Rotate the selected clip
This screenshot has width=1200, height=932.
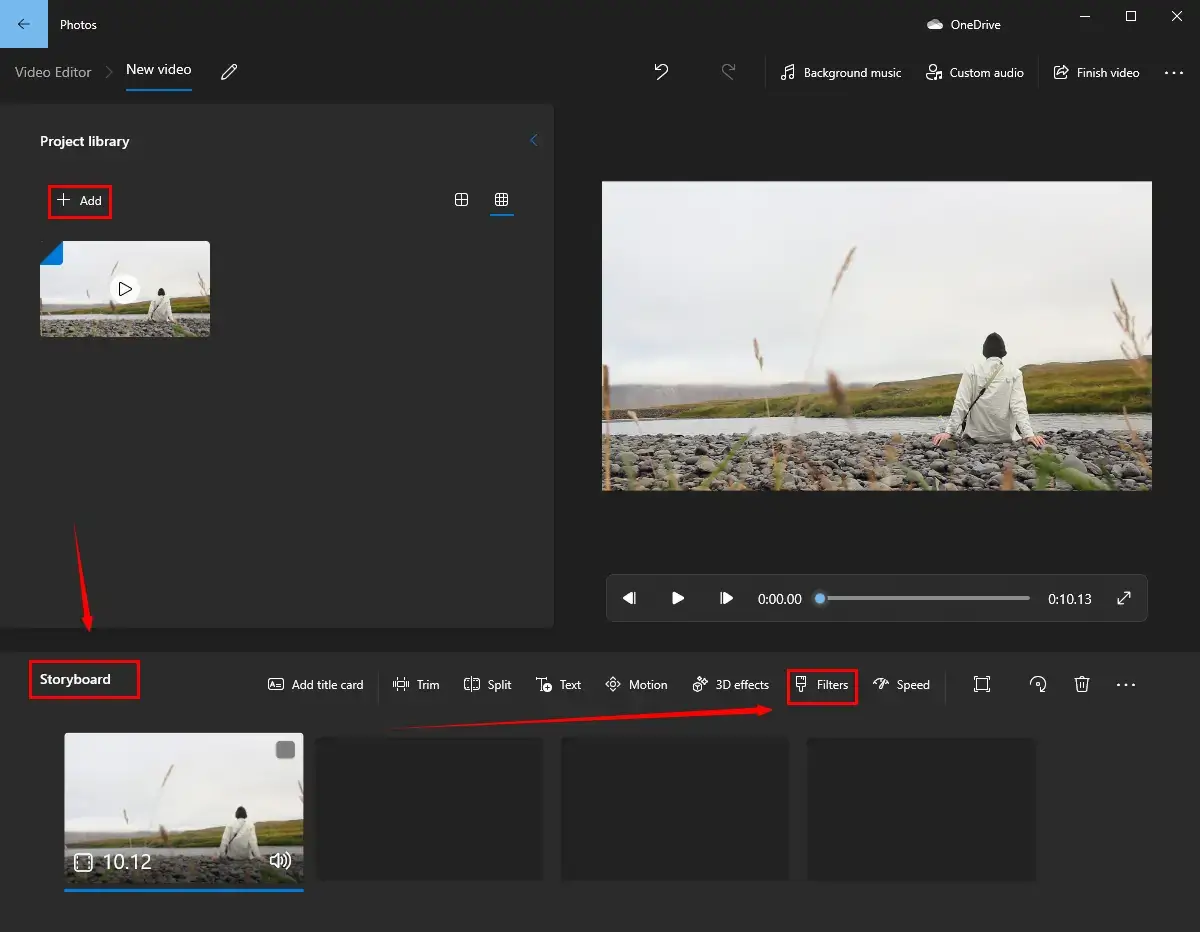click(1038, 685)
